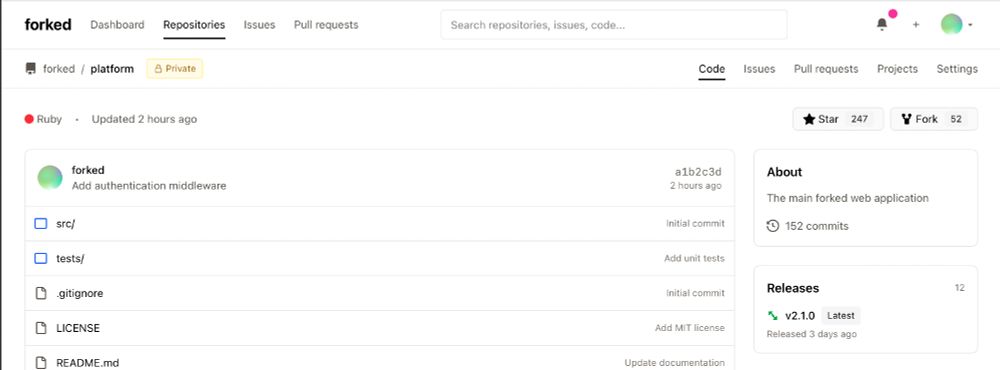
Task: Select the Projects tab
Action: pos(897,69)
